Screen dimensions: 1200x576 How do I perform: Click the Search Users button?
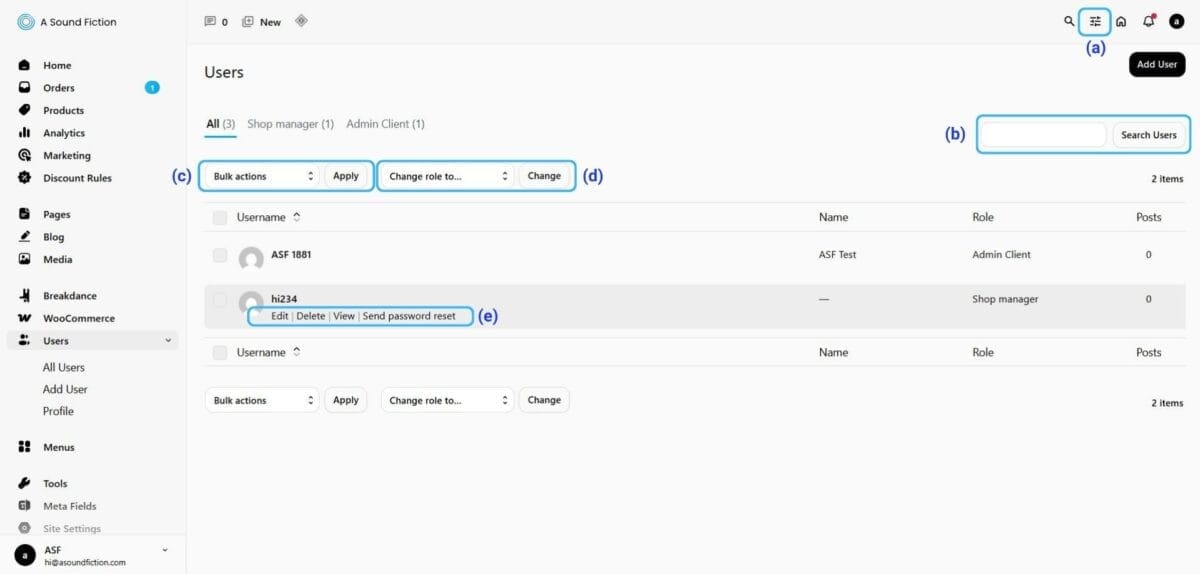1148,135
